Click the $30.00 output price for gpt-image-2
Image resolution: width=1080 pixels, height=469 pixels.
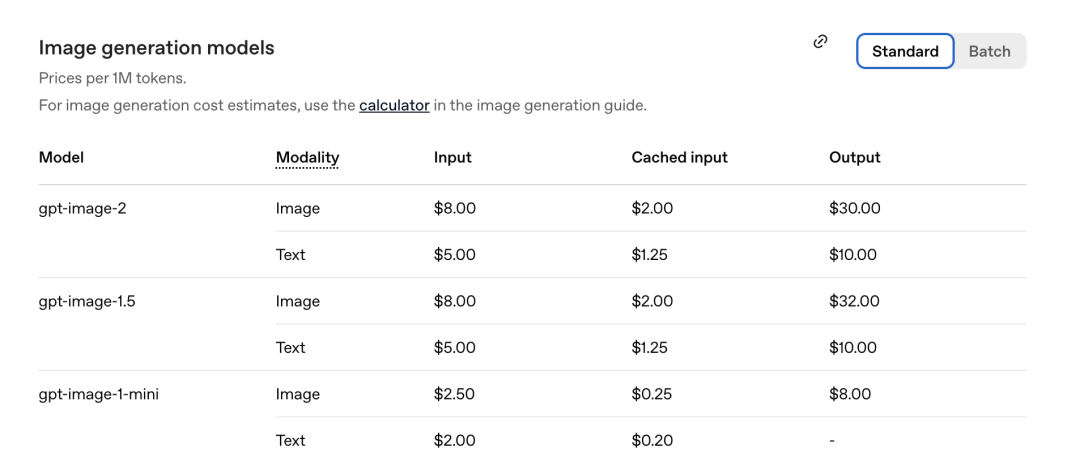(x=854, y=208)
